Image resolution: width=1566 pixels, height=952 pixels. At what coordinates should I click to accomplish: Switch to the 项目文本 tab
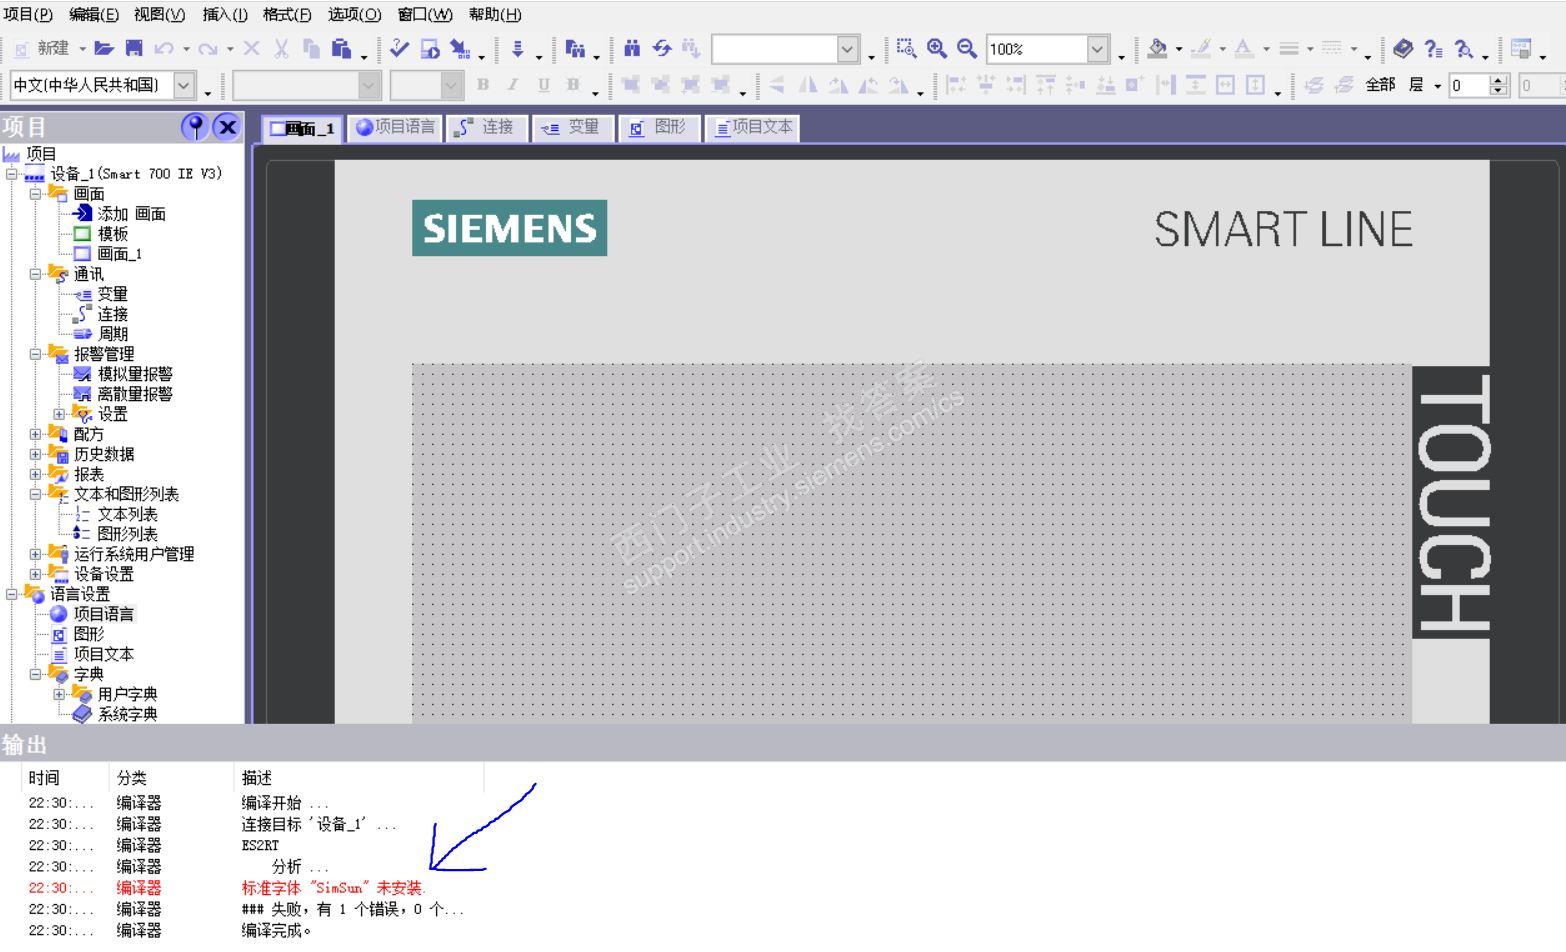[753, 127]
